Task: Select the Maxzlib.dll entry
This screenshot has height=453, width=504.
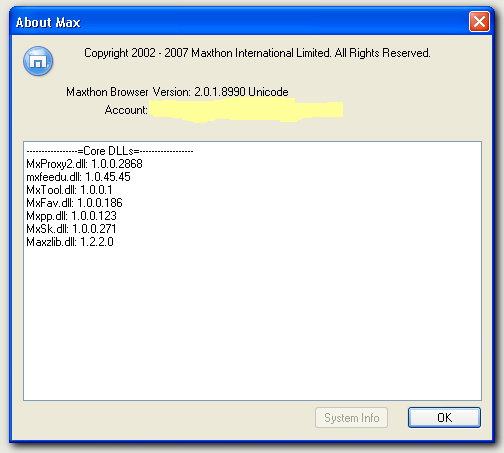Action: [70, 242]
